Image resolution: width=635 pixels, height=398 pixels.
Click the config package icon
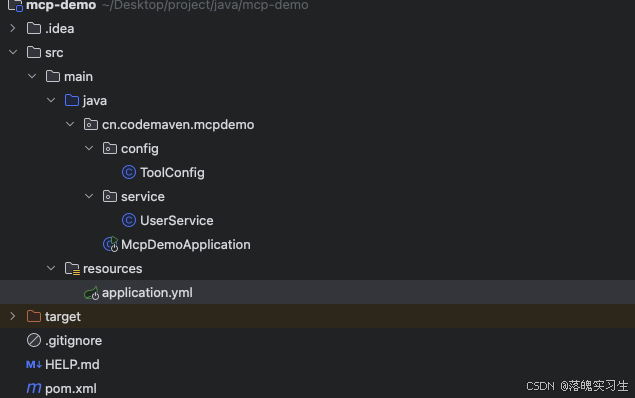(110, 148)
